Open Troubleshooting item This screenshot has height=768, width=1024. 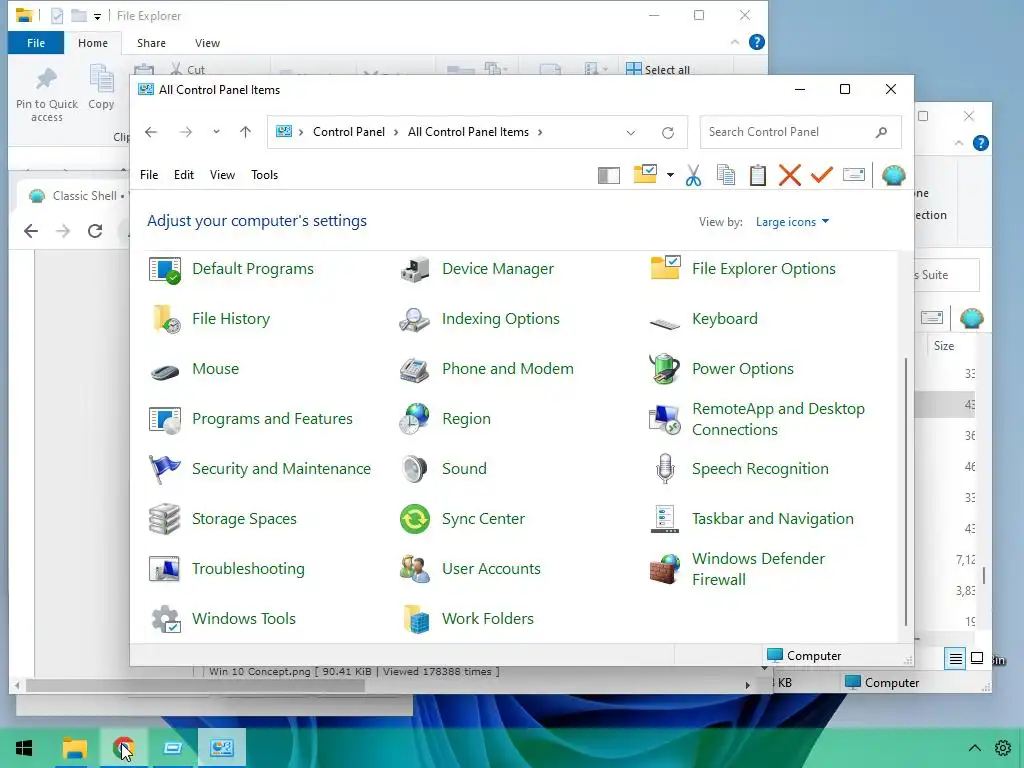(x=227, y=569)
